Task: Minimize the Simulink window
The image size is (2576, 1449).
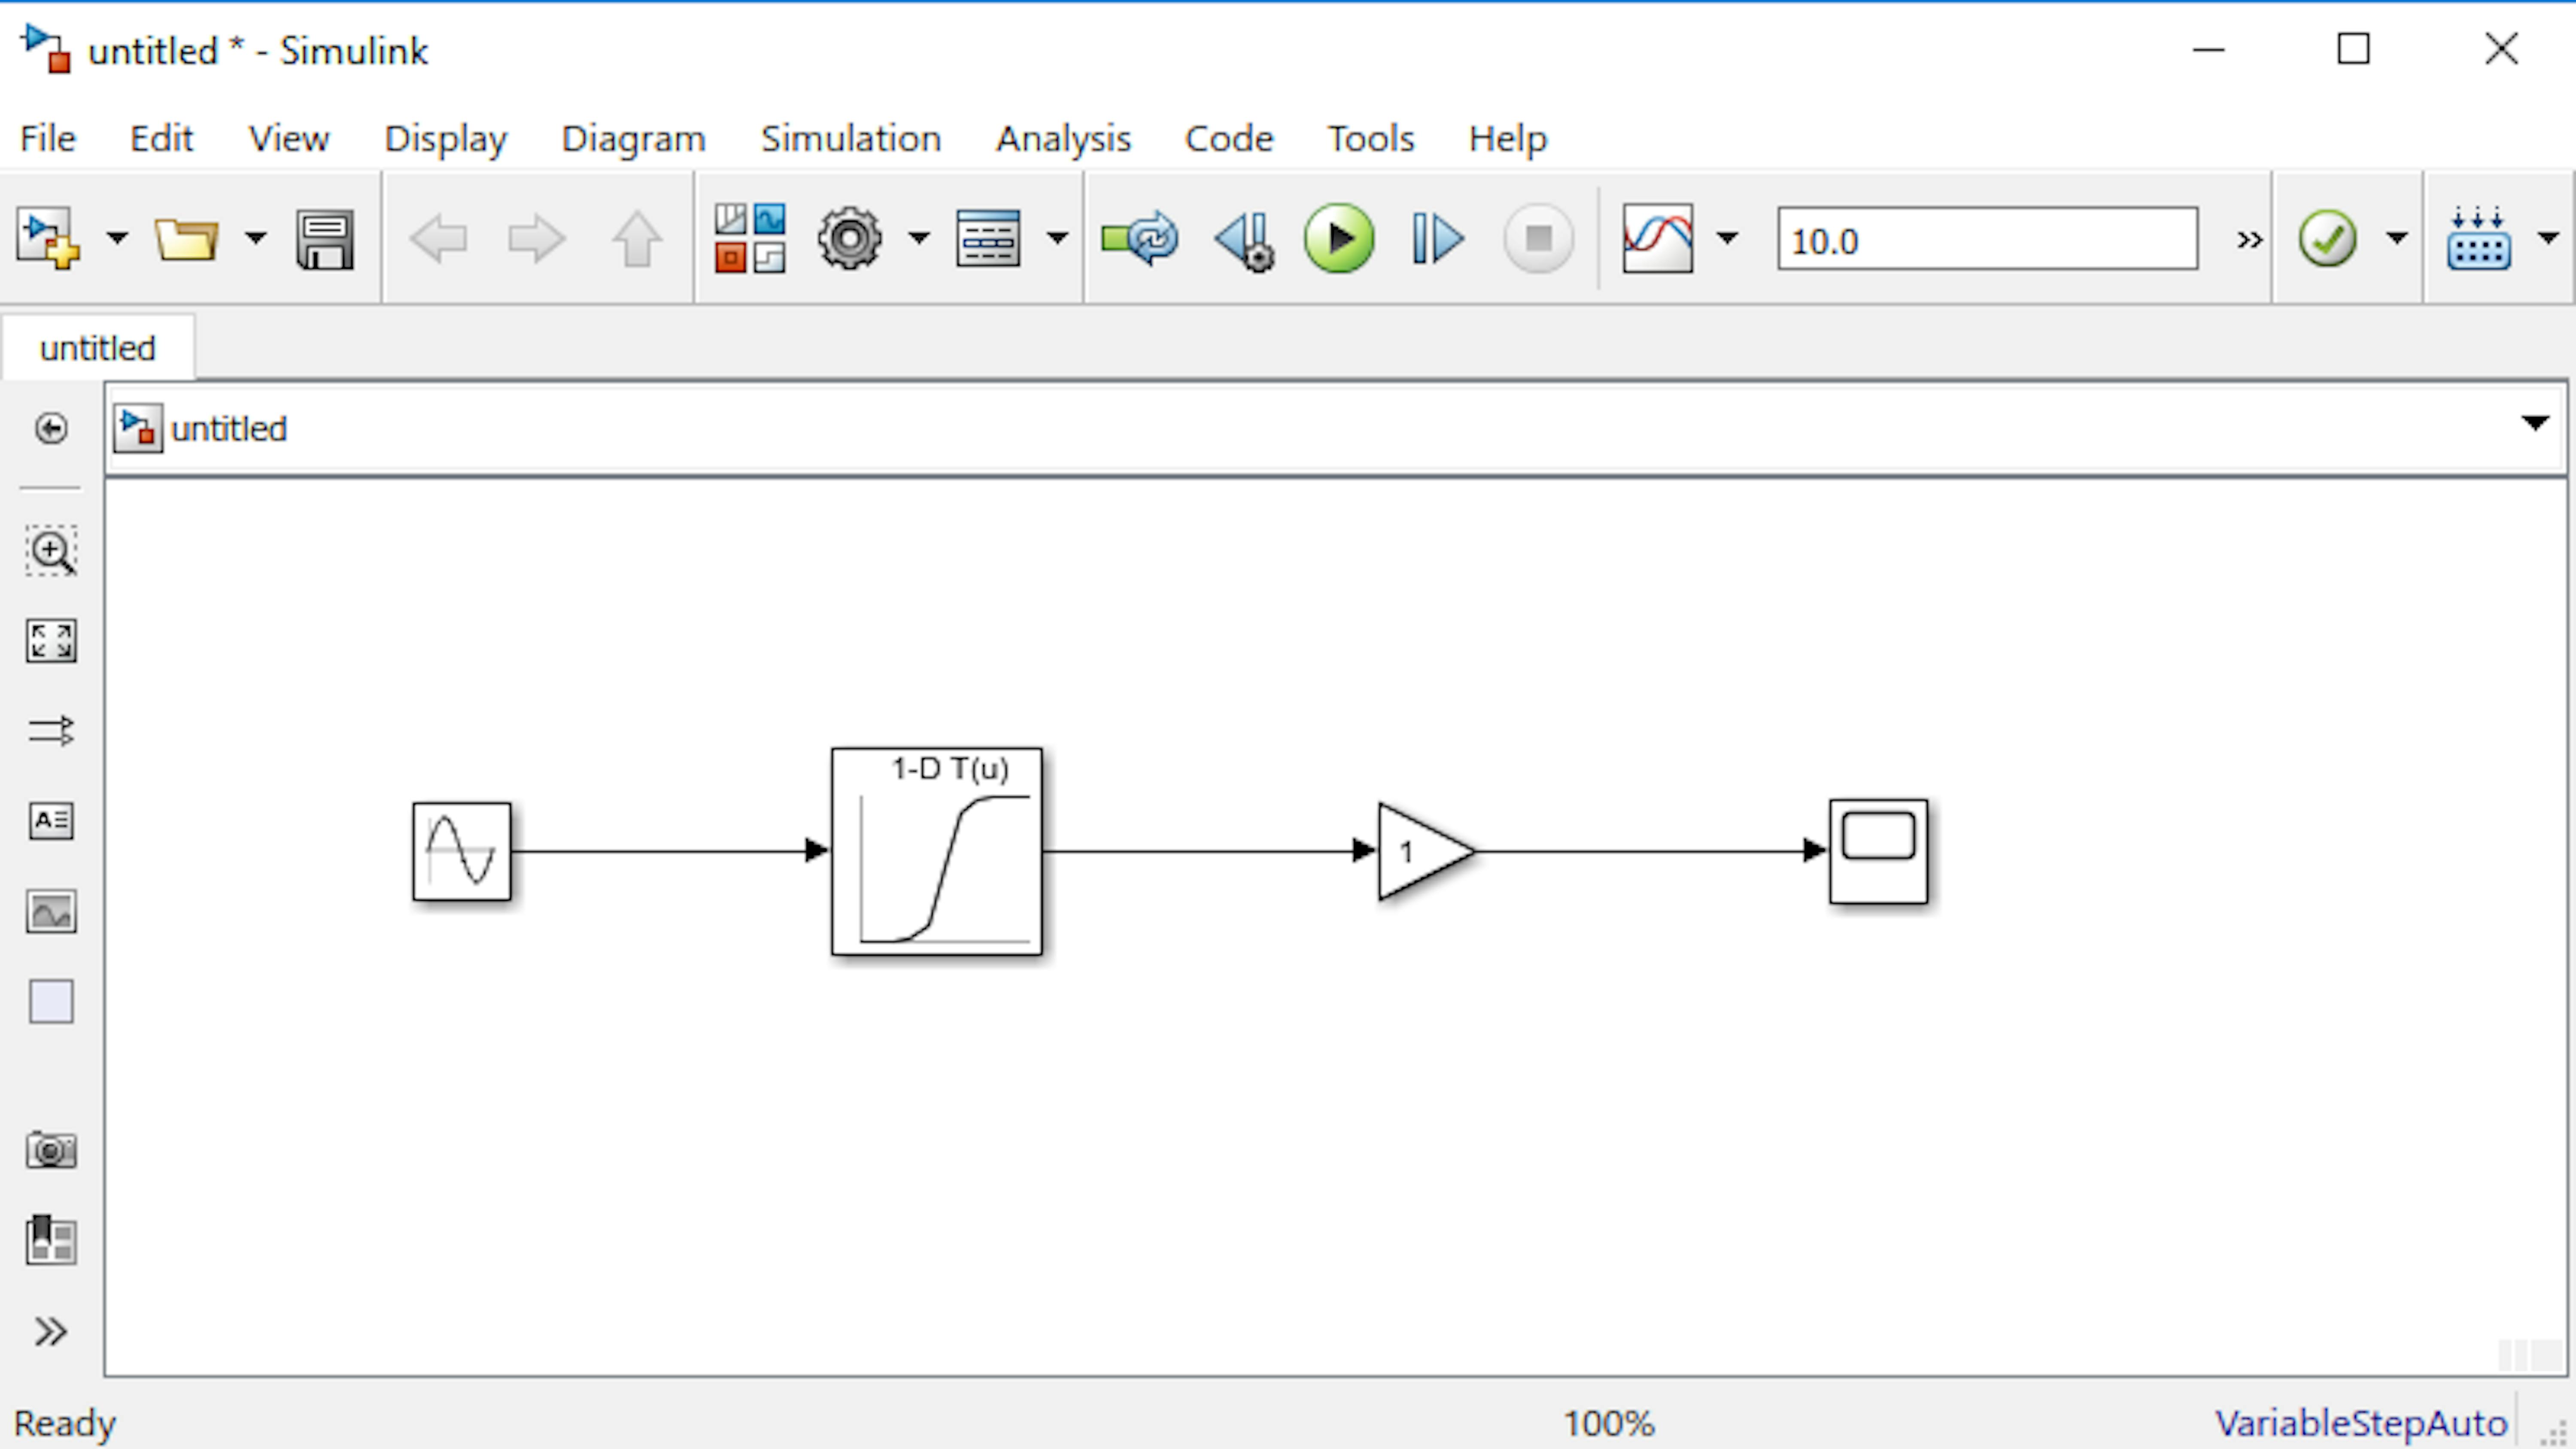Action: pyautogui.click(x=2208, y=49)
